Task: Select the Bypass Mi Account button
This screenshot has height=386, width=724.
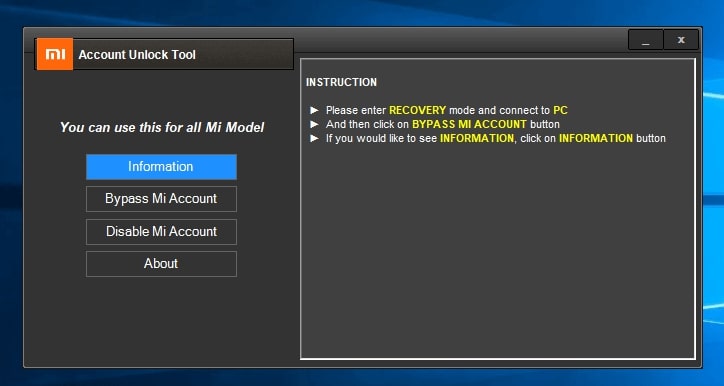Action: (x=161, y=199)
